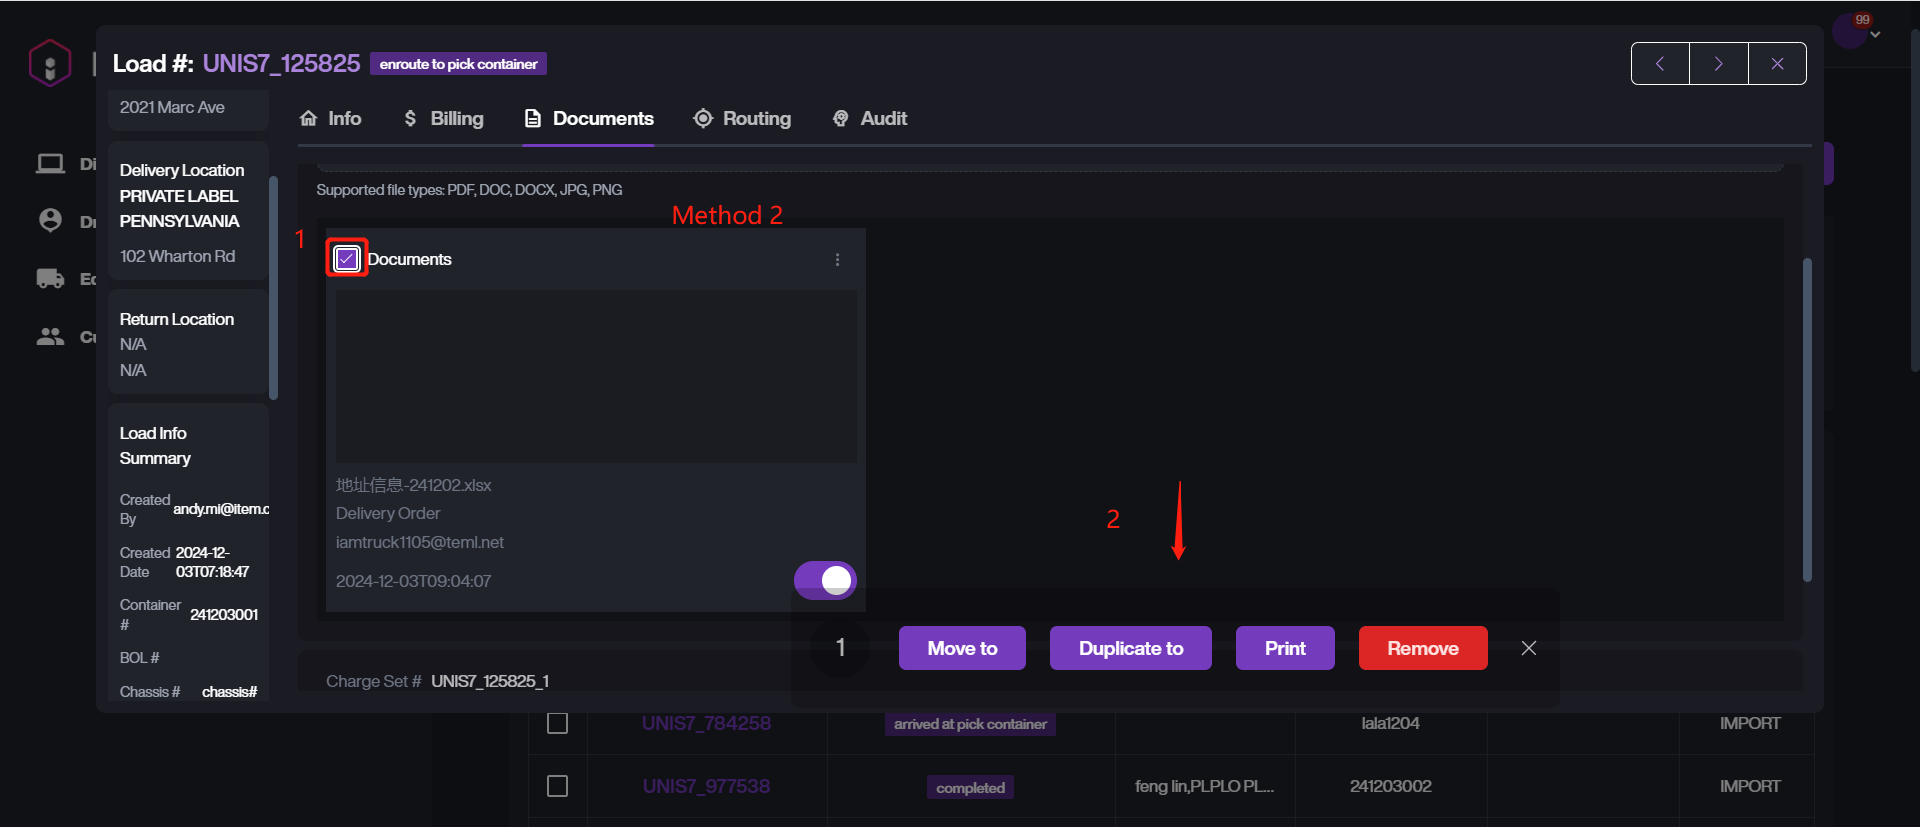Click the user avatar with 99 badge
The height and width of the screenshot is (827, 1920).
pyautogui.click(x=1849, y=31)
